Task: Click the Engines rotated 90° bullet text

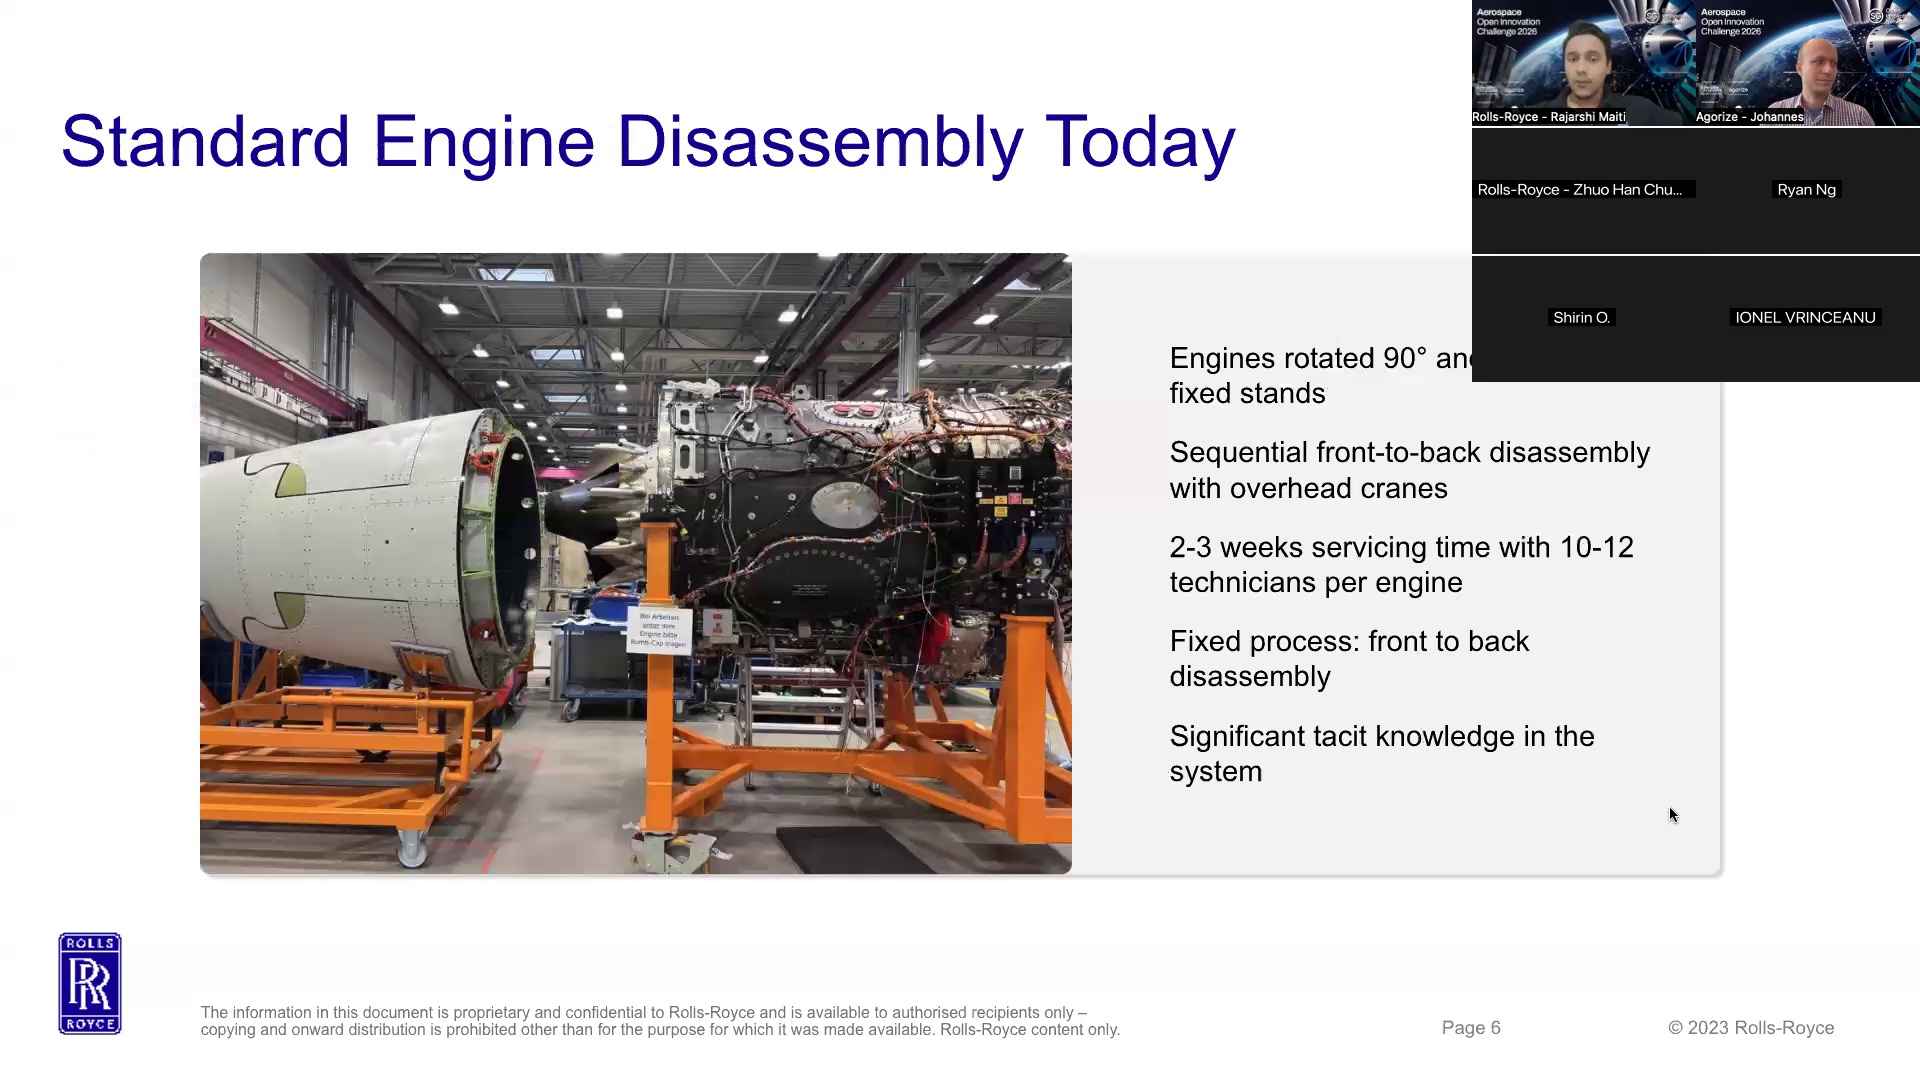Action: 1320,376
